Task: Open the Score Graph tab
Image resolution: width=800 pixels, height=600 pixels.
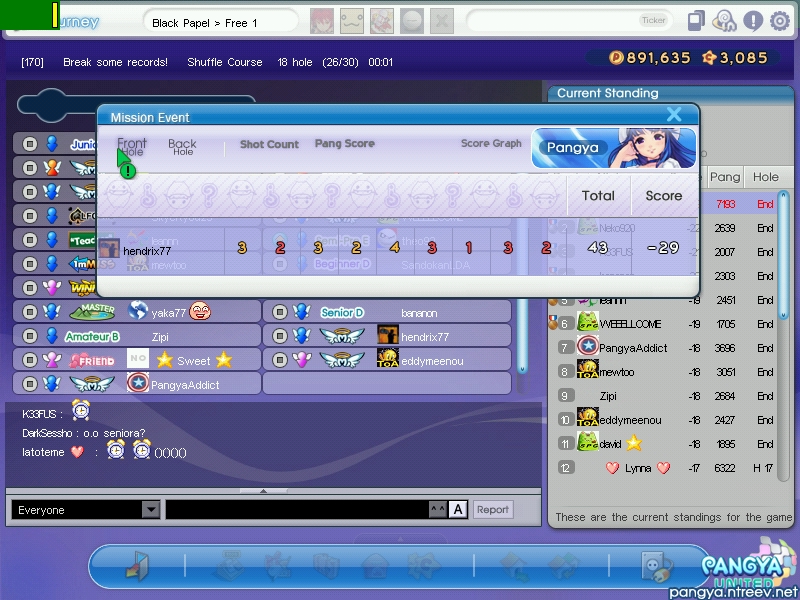Action: 491,143
